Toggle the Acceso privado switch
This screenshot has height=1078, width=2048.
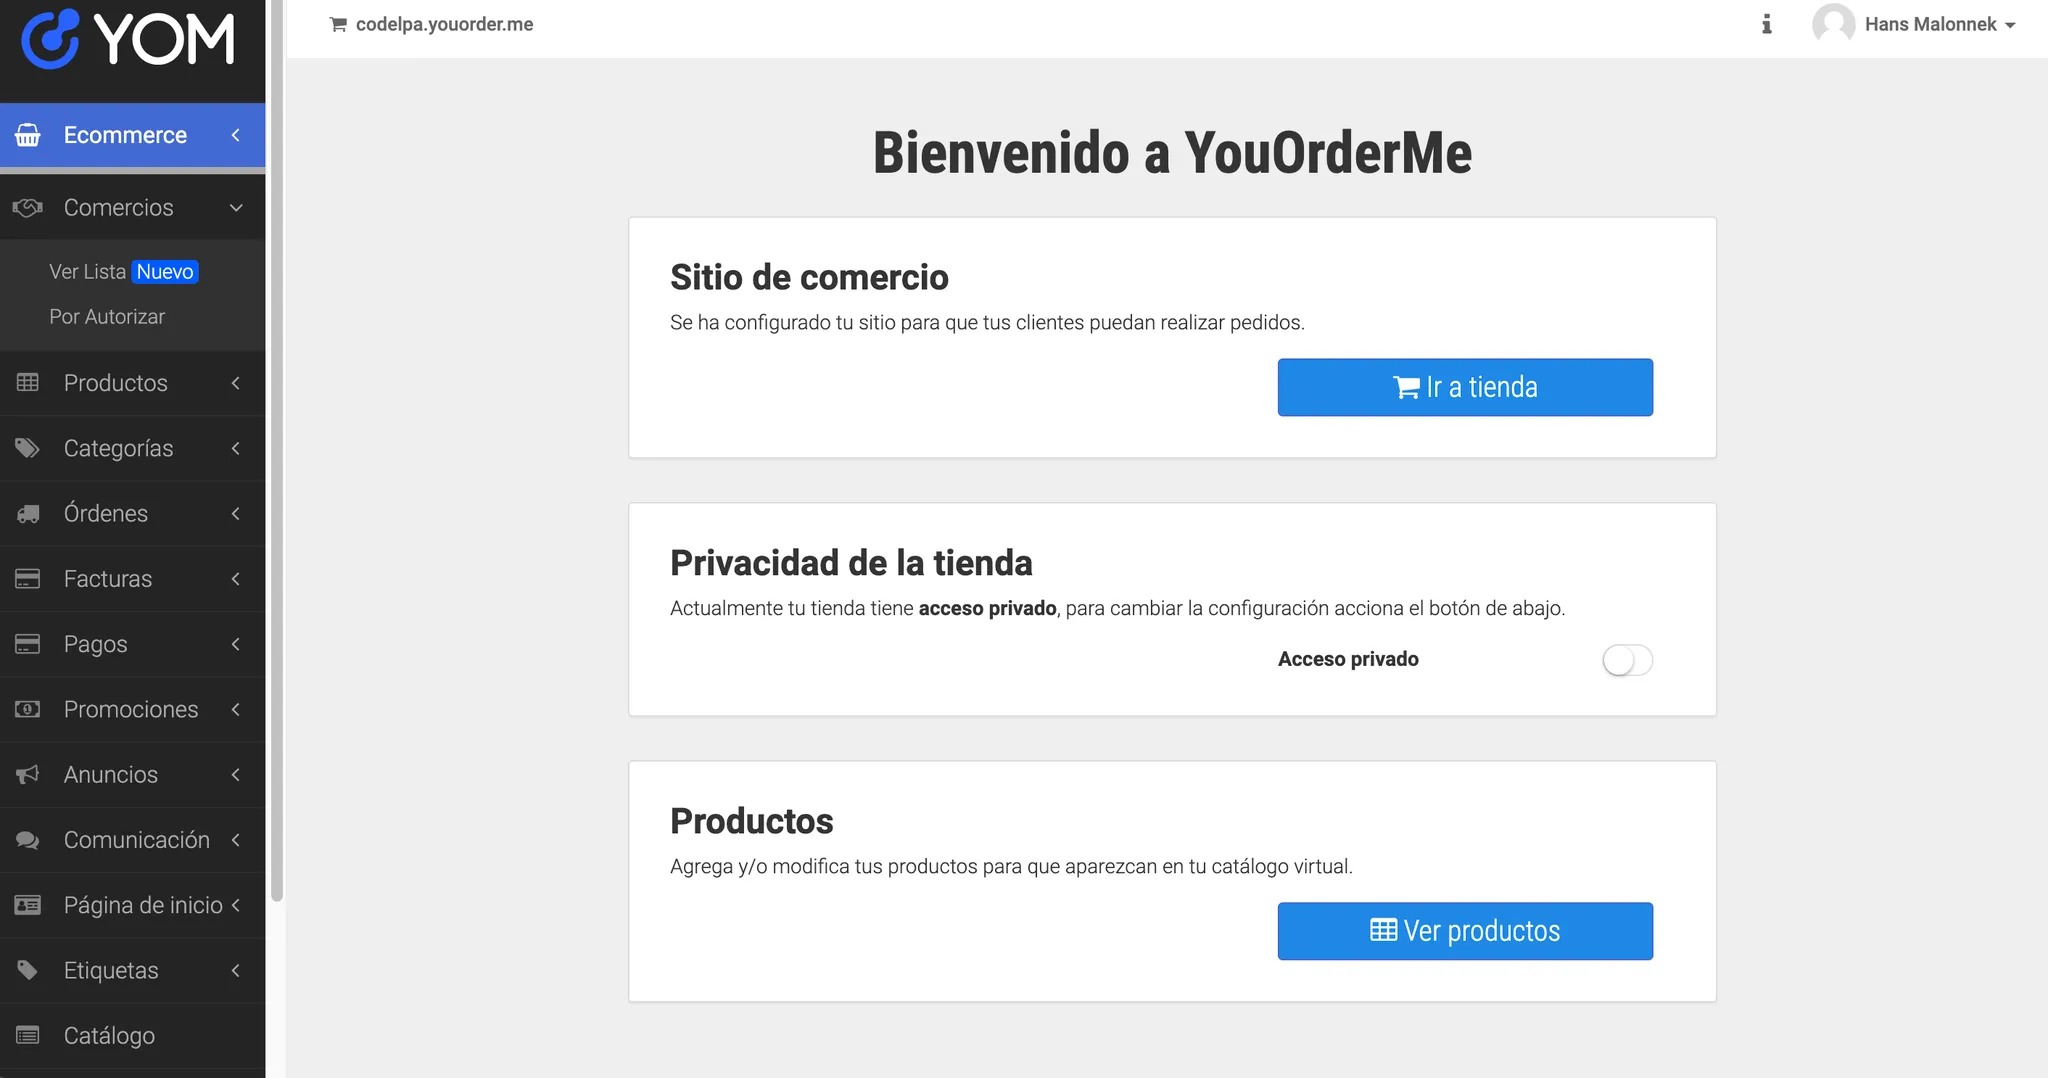pos(1627,660)
